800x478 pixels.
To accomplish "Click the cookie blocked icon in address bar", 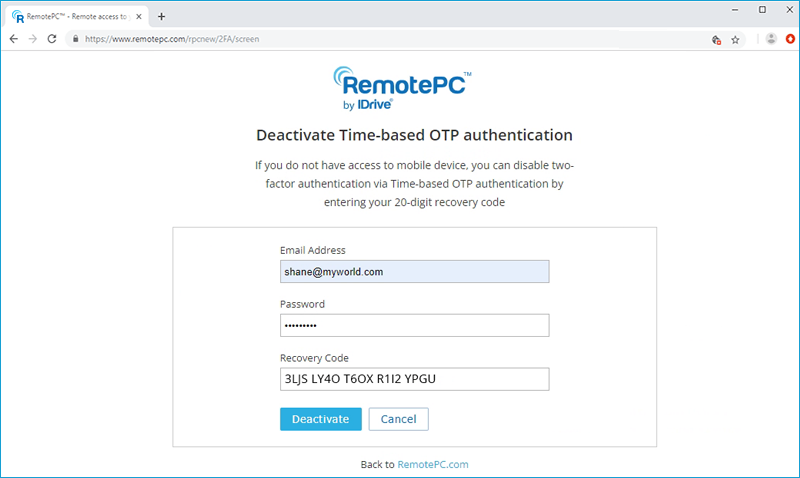I will pyautogui.click(x=716, y=40).
